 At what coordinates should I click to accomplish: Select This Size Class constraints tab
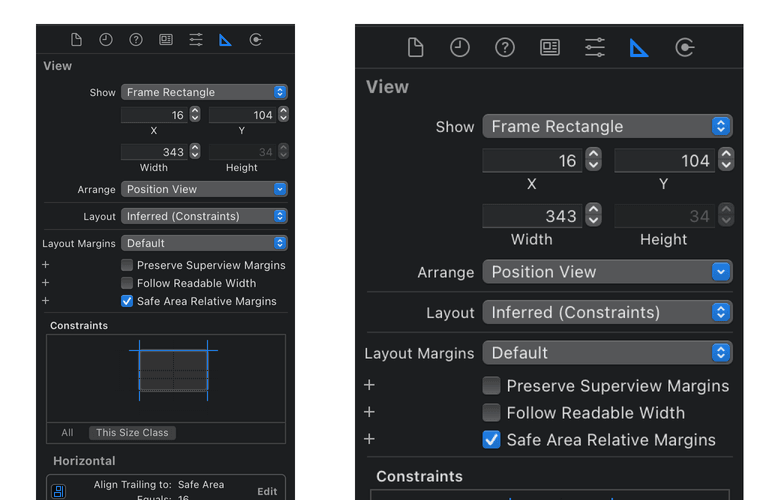click(x=132, y=433)
